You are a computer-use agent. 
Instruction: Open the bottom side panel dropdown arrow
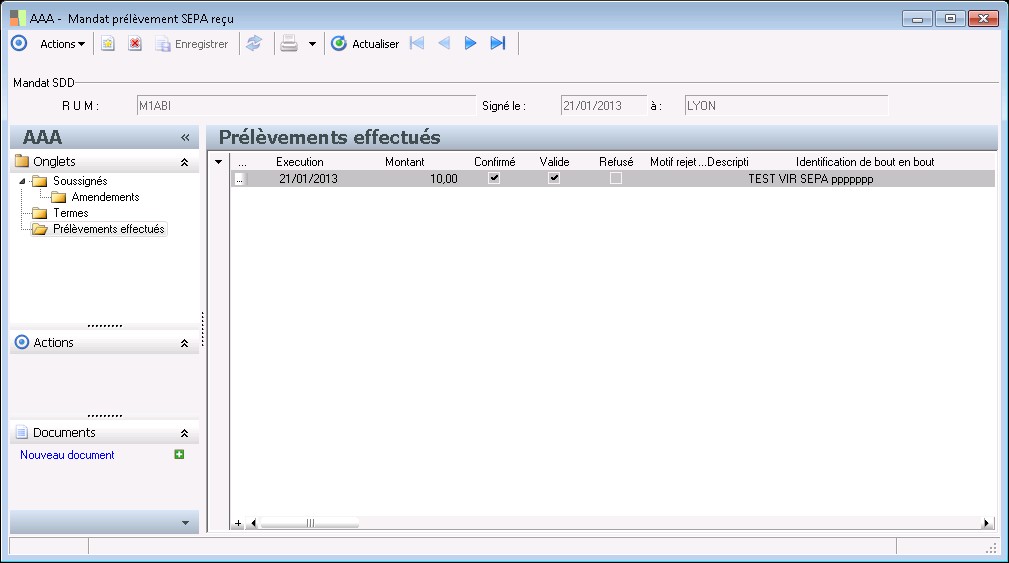pyautogui.click(x=185, y=522)
